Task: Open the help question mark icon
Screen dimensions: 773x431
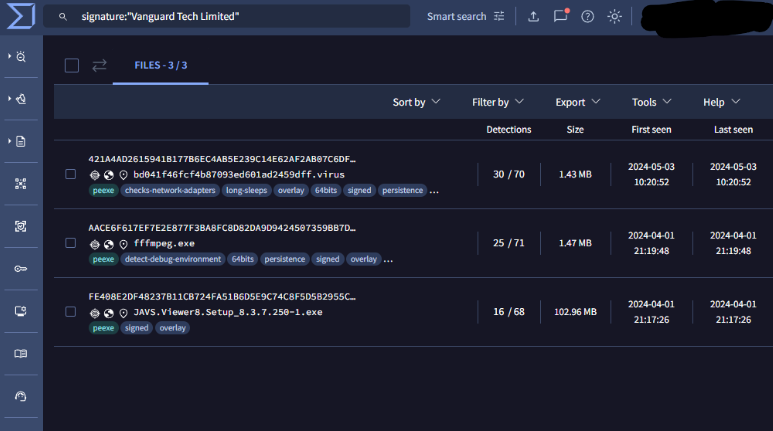Action: click(587, 17)
